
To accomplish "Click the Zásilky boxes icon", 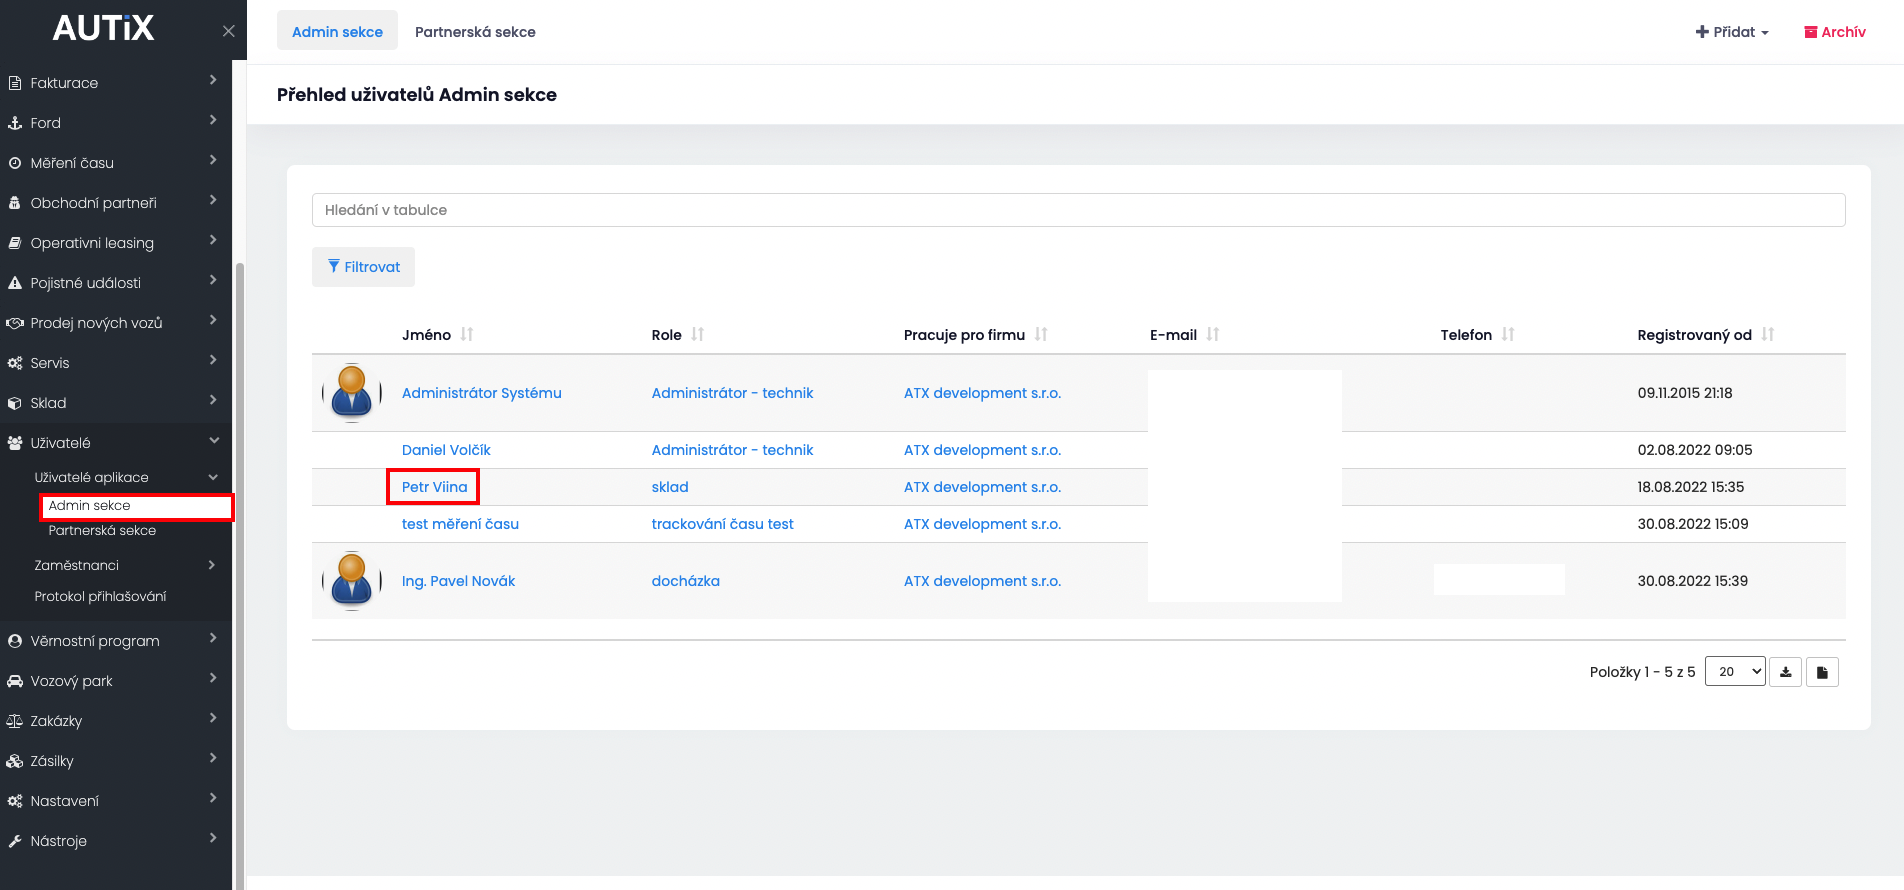I will [15, 761].
